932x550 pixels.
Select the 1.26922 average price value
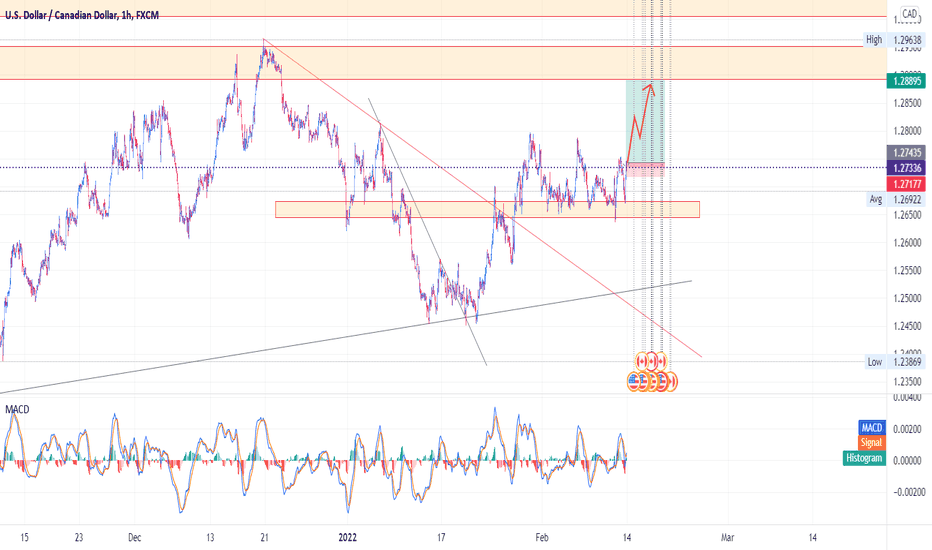click(x=907, y=200)
